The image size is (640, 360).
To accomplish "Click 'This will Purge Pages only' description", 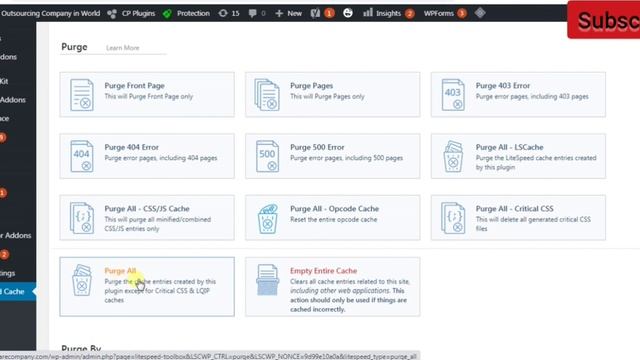I will click(327, 96).
